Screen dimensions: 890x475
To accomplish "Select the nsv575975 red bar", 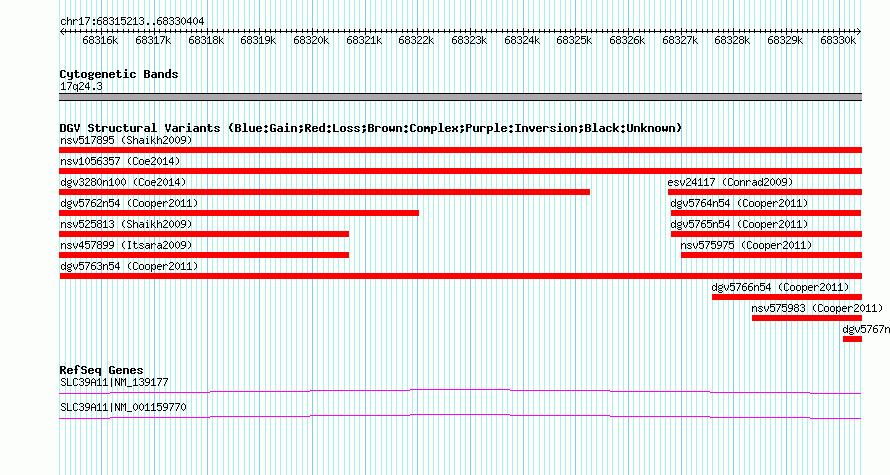I will click(771, 255).
